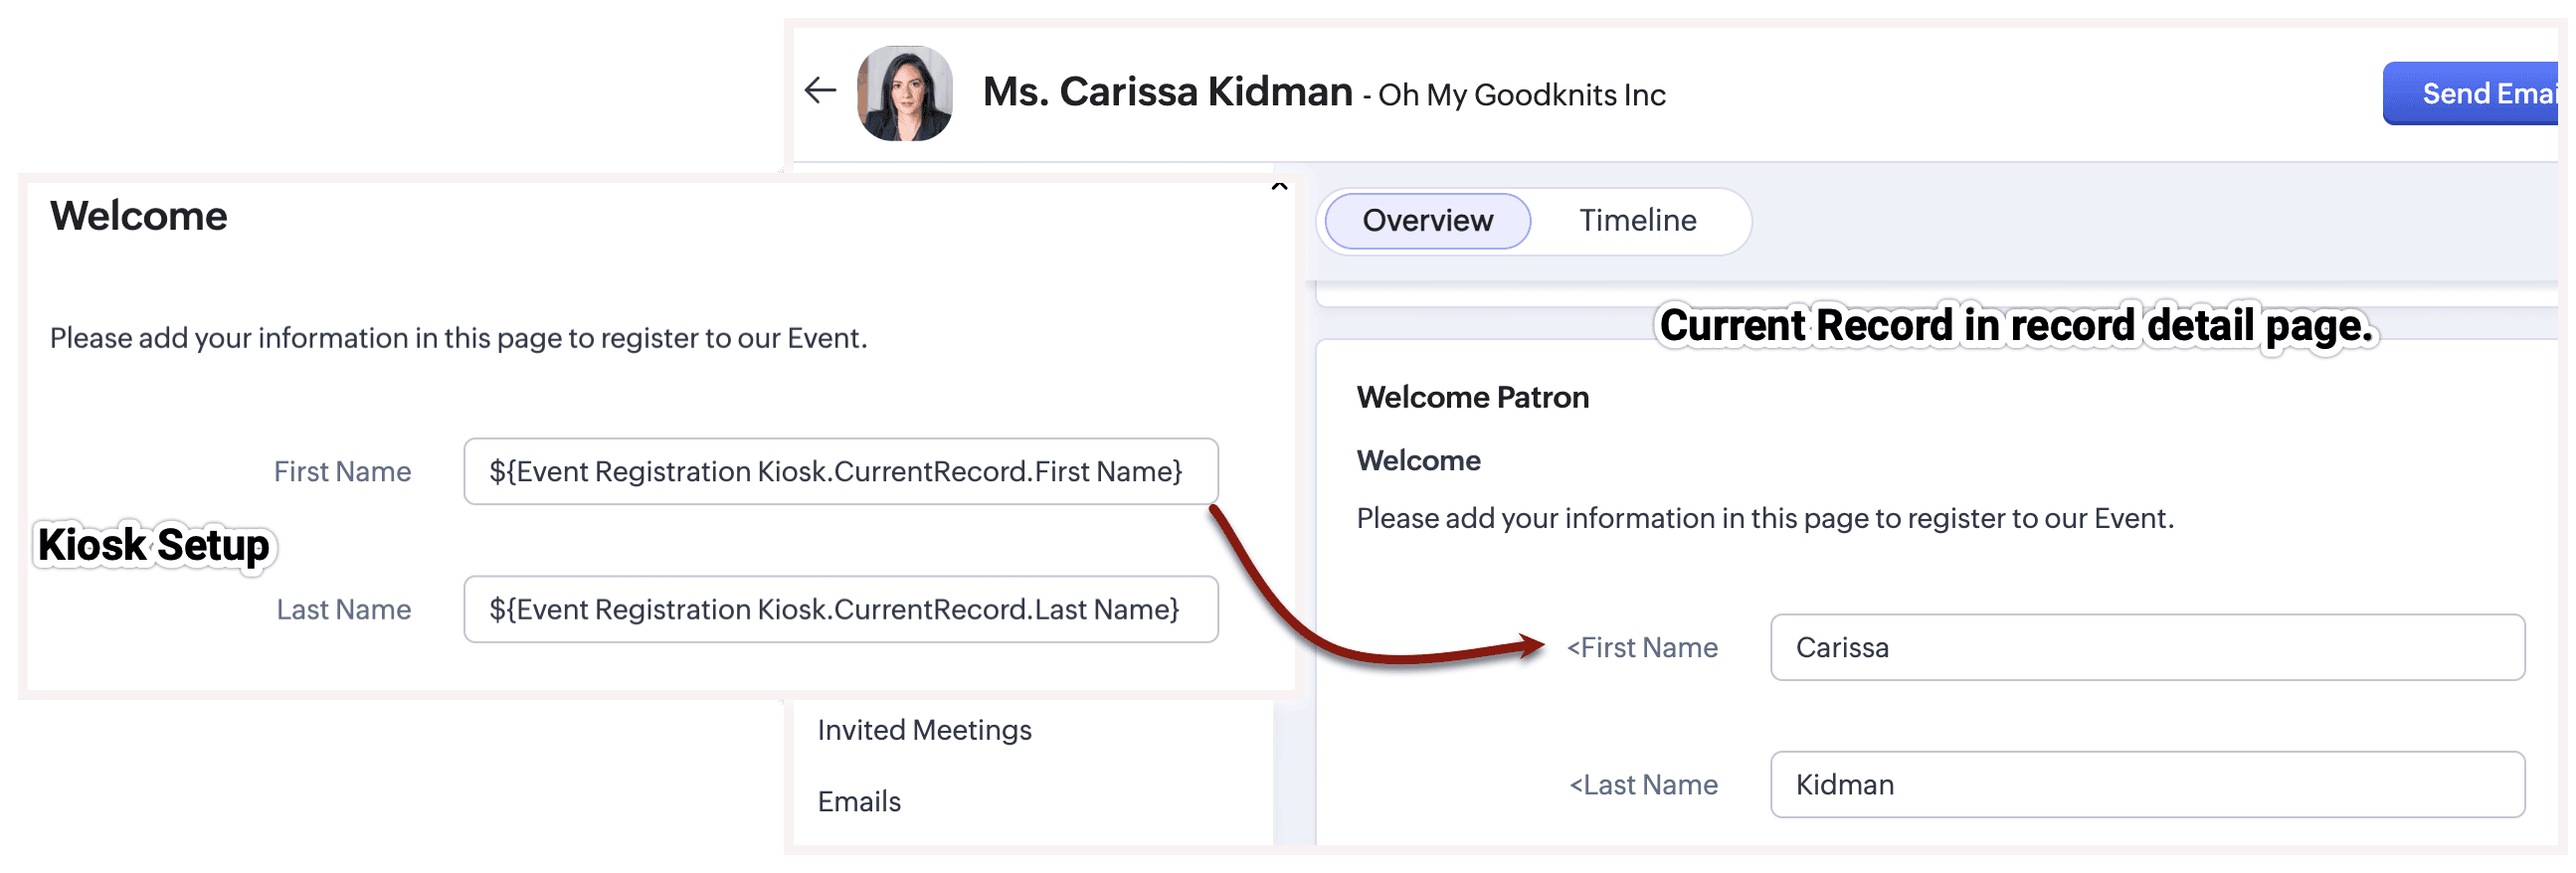Click the Last Name field containing Kidman

click(2146, 784)
